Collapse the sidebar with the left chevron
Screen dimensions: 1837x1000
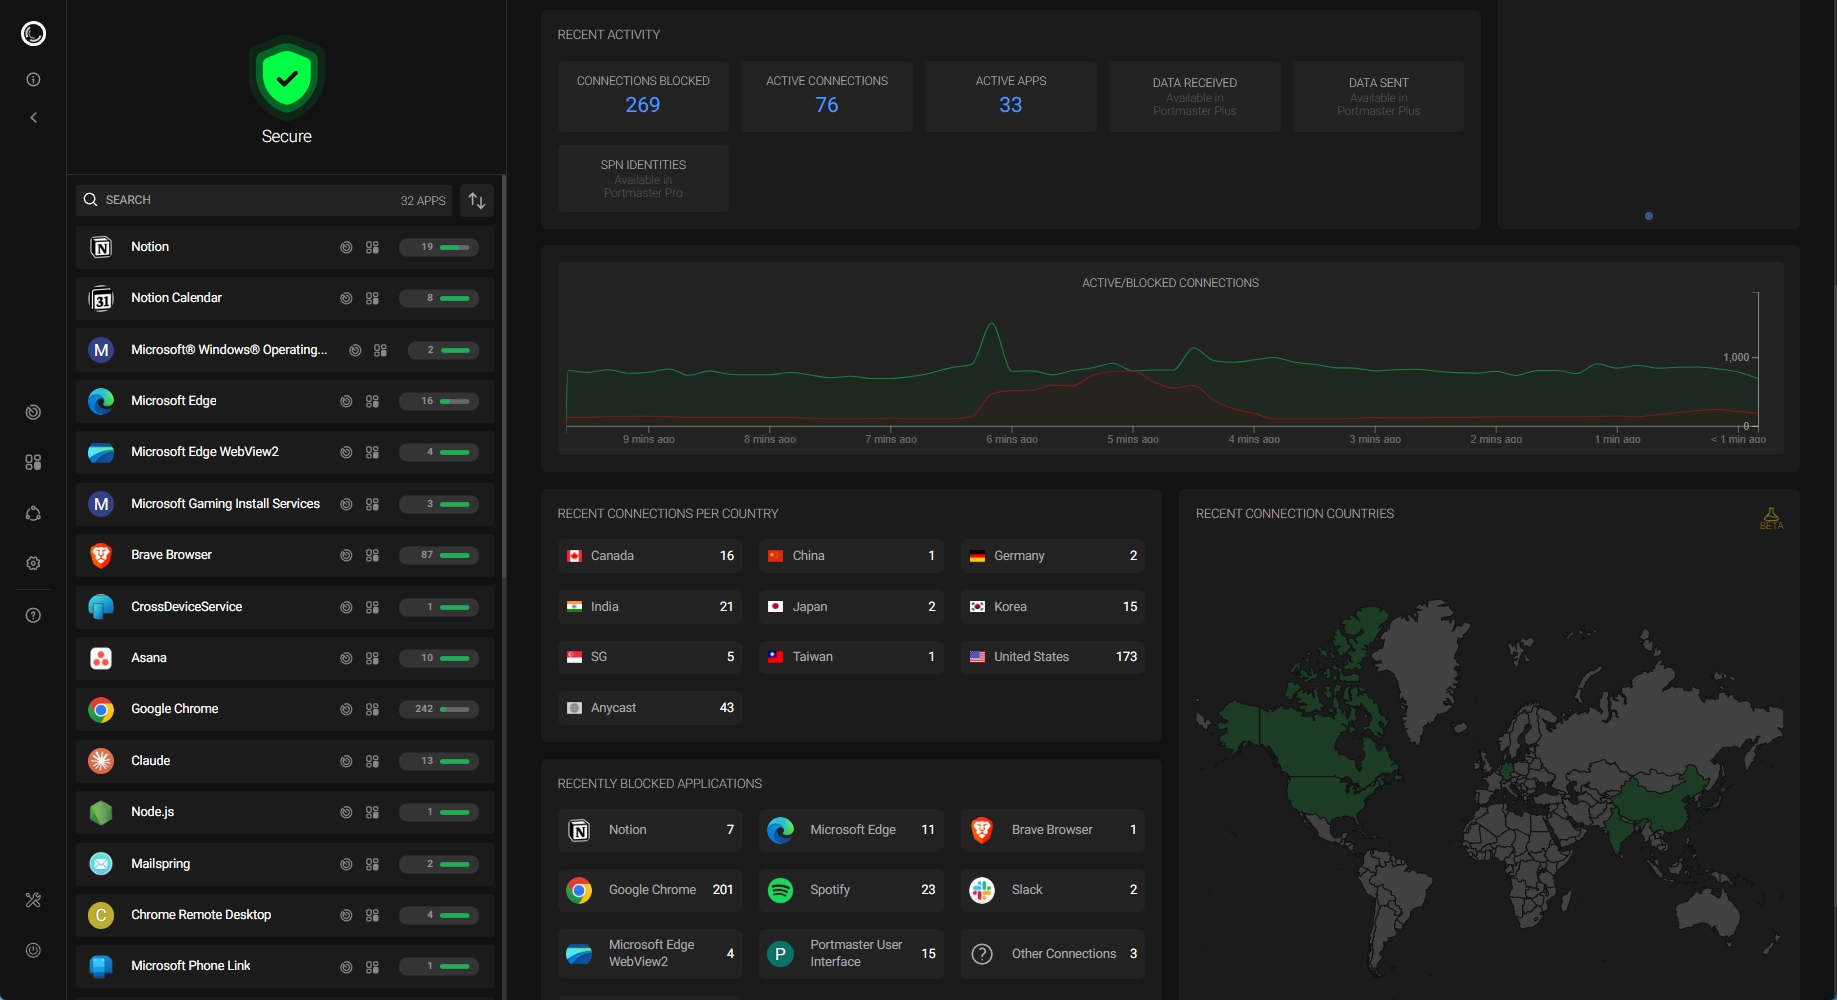(33, 117)
